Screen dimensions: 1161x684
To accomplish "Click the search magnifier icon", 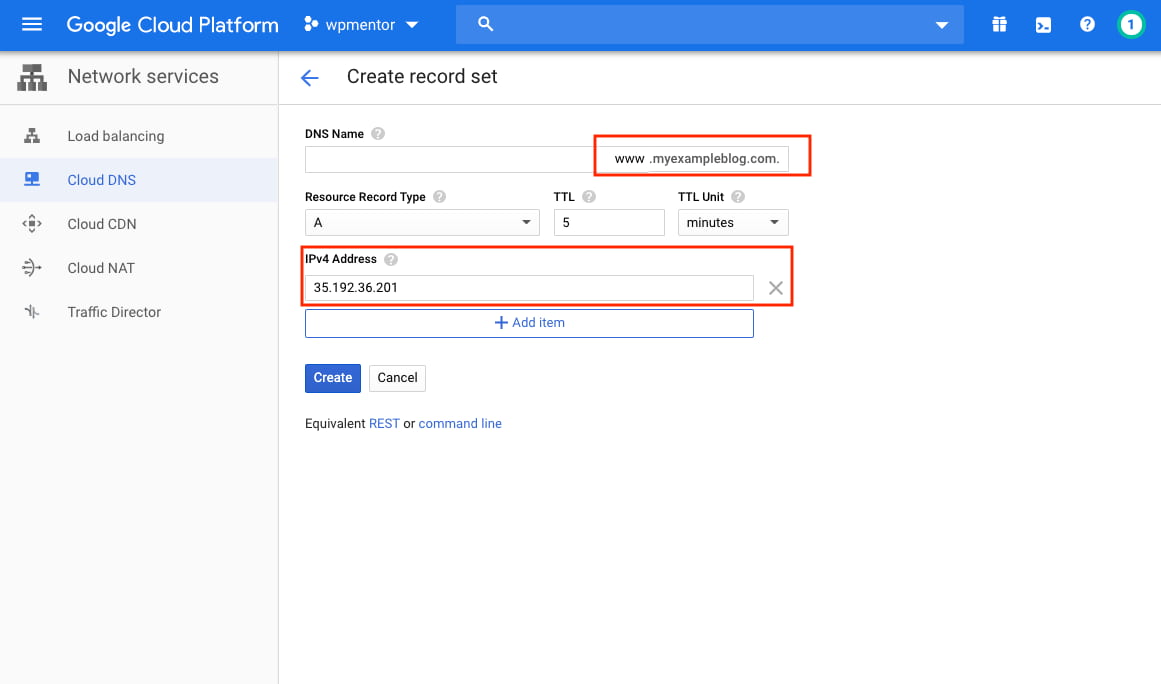I will coord(485,24).
